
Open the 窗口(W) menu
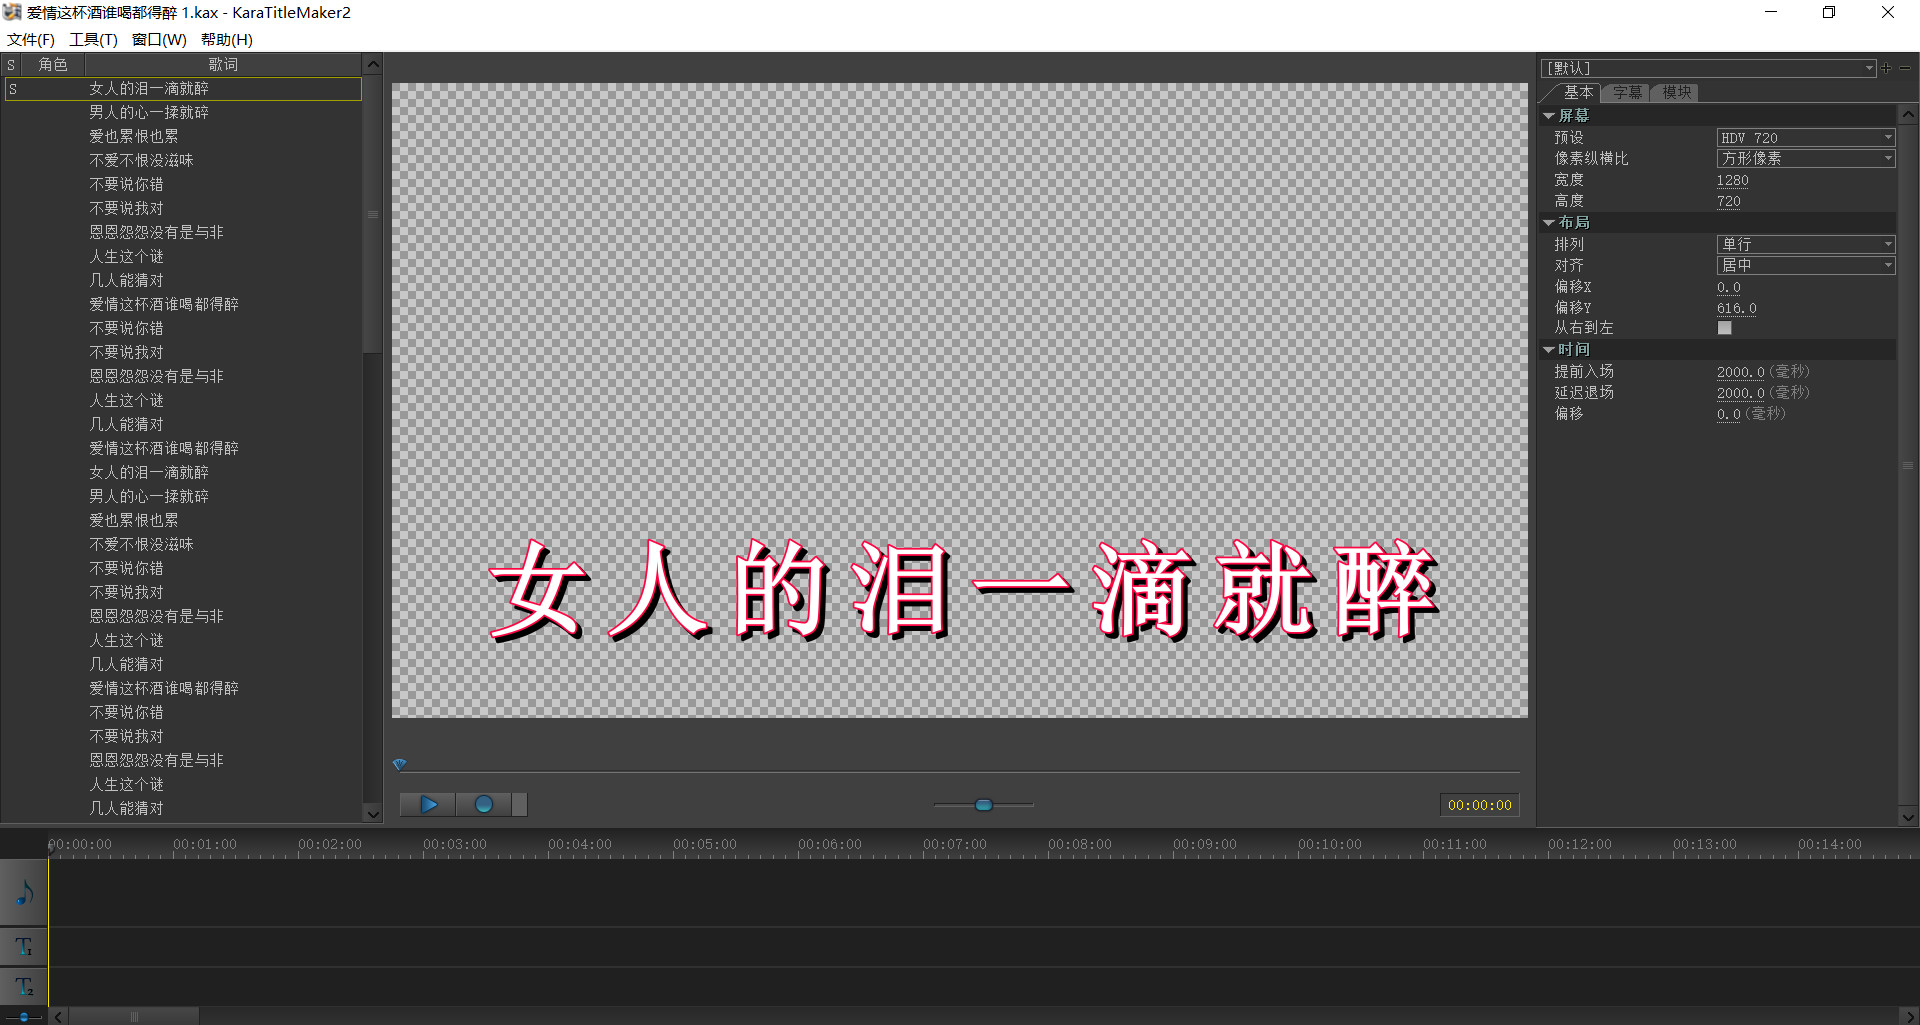pyautogui.click(x=159, y=40)
